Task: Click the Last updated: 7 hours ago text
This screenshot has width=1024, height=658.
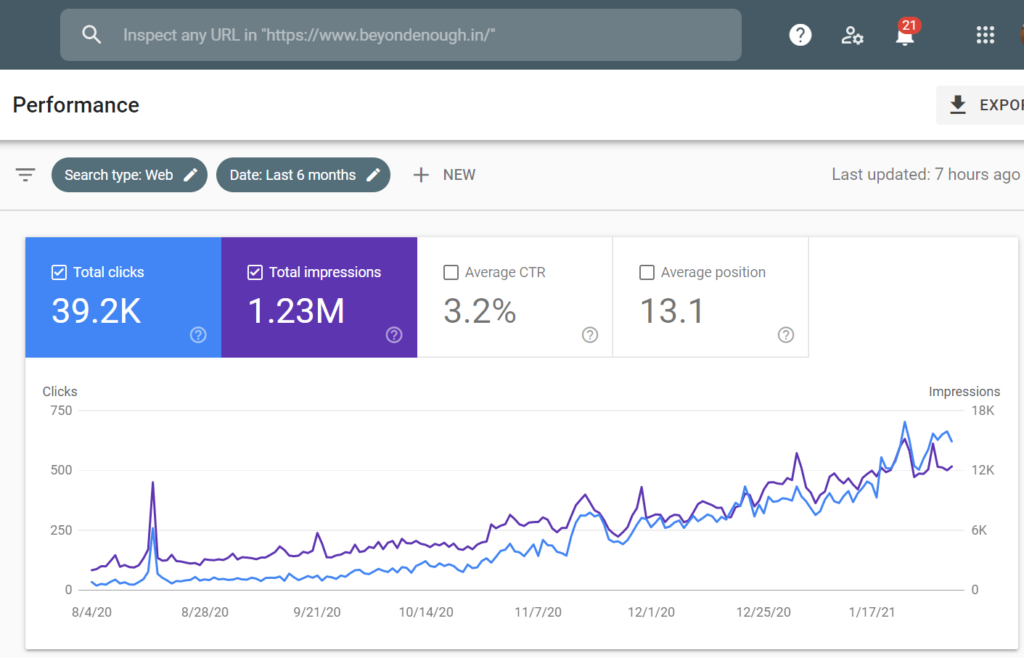Action: coord(925,175)
